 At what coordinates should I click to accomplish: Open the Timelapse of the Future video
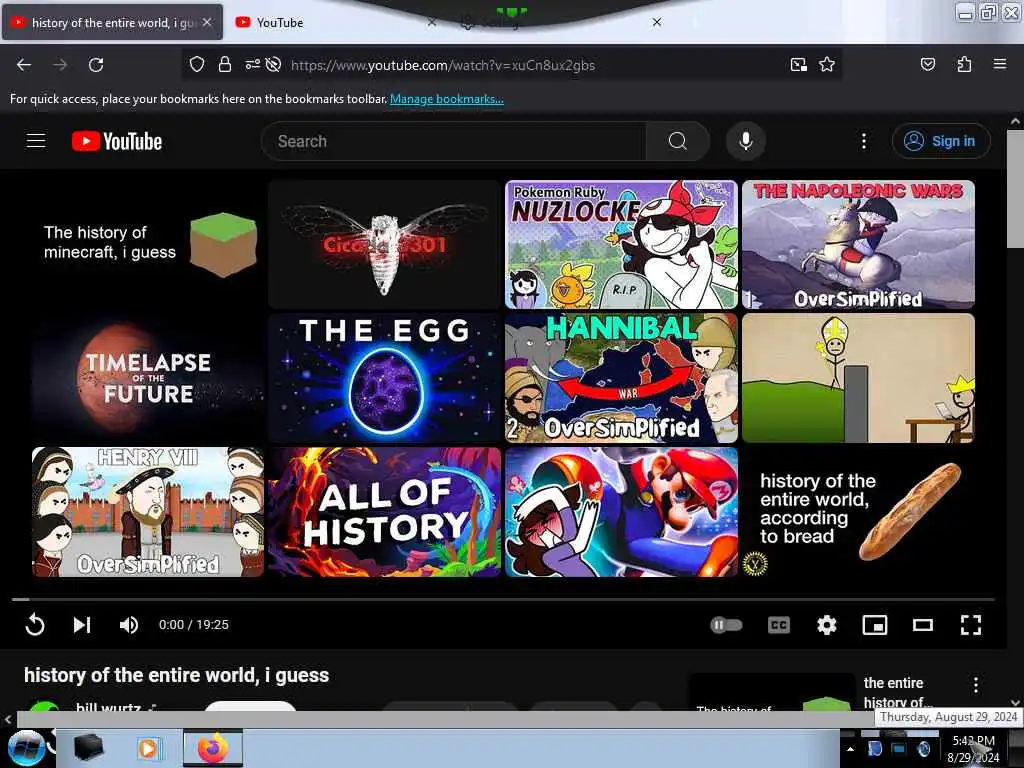coord(148,378)
